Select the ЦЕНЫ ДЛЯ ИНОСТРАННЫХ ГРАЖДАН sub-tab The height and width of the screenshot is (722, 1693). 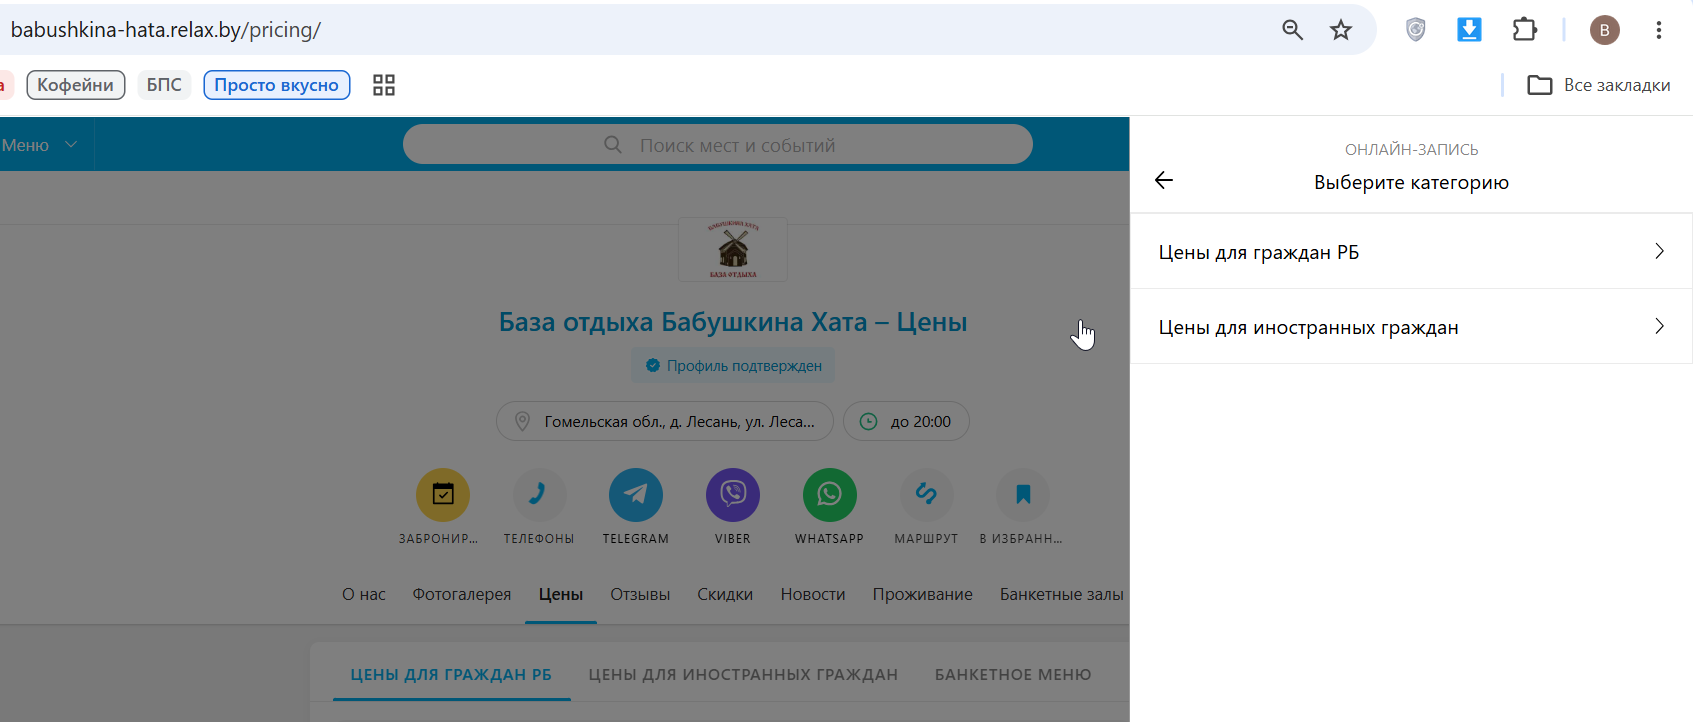(x=743, y=675)
